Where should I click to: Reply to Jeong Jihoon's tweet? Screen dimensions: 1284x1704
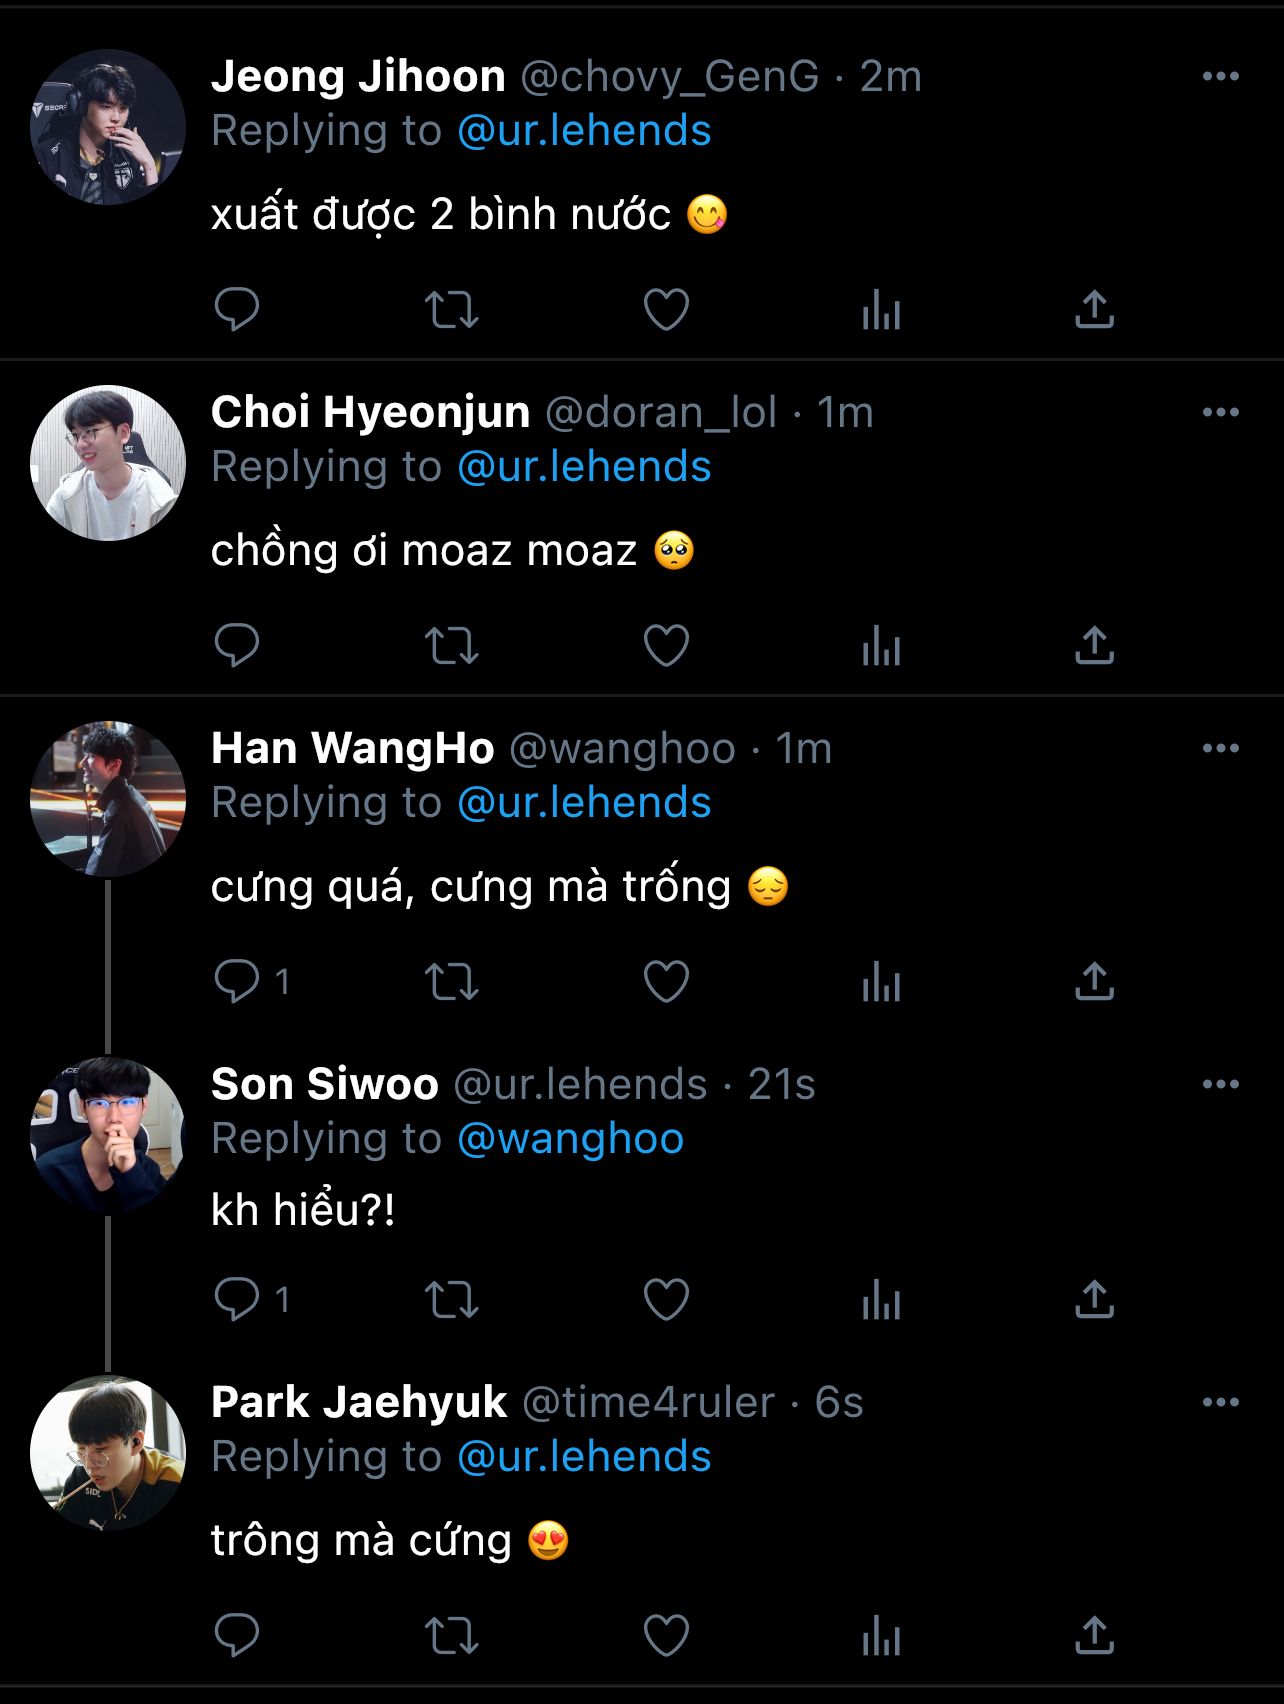tap(237, 309)
